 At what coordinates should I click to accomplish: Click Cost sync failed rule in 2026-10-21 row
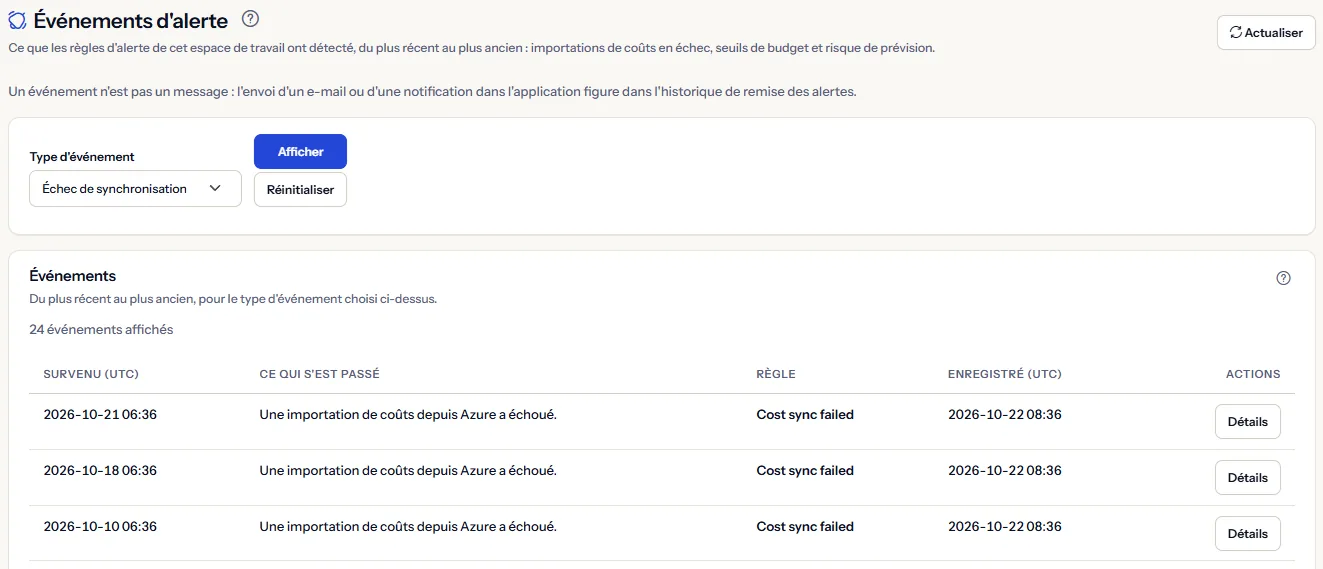[805, 415]
